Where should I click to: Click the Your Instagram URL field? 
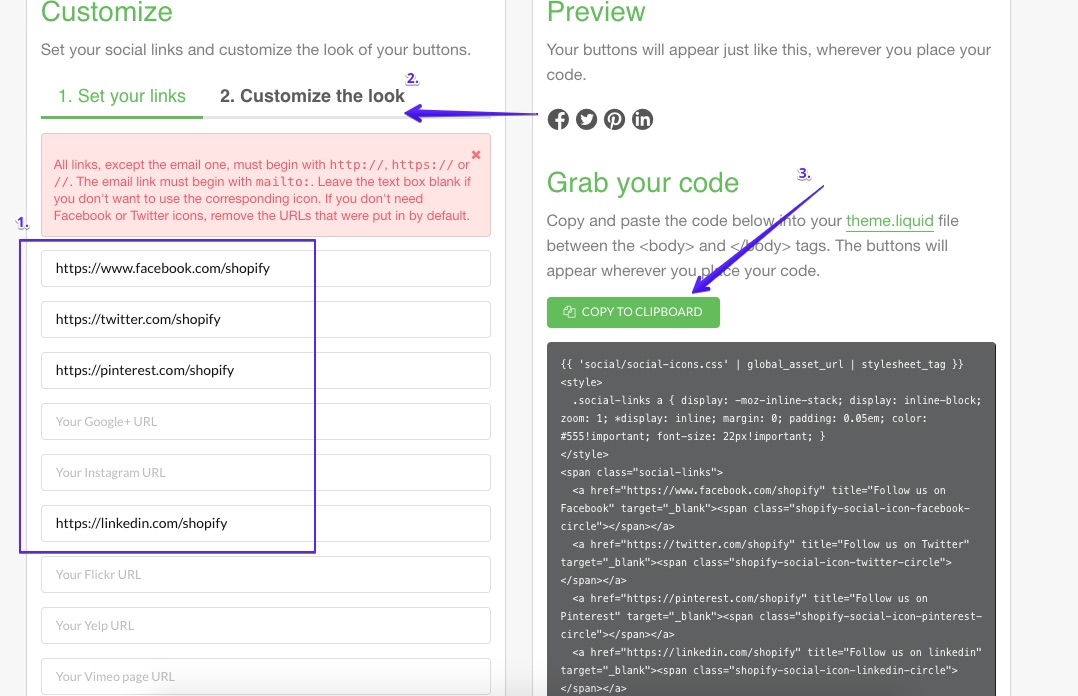265,472
